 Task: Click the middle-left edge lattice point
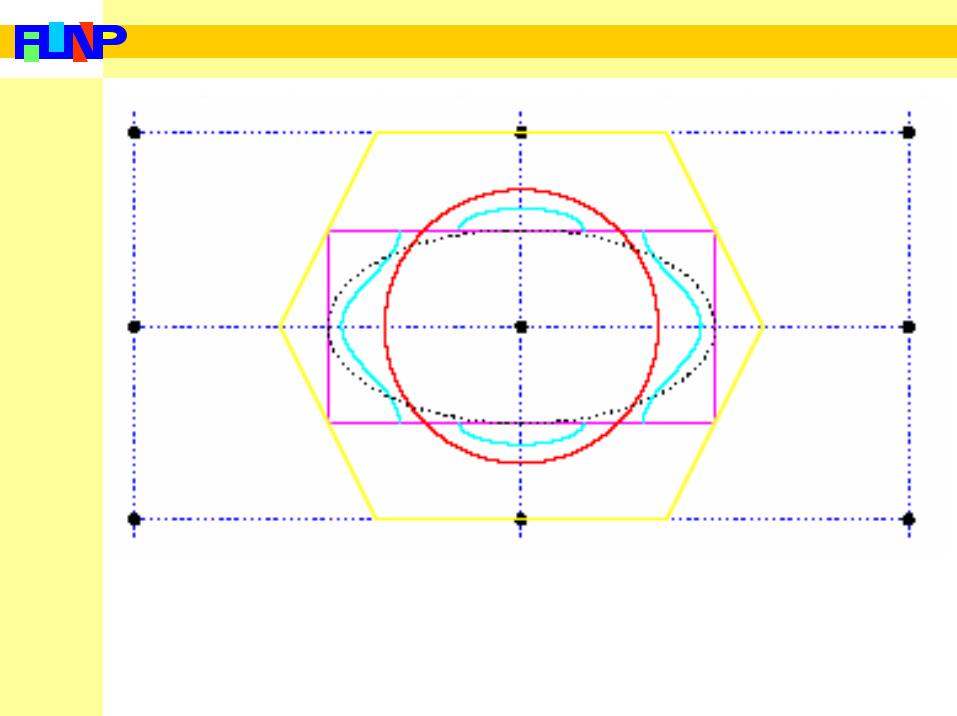[x=134, y=327]
